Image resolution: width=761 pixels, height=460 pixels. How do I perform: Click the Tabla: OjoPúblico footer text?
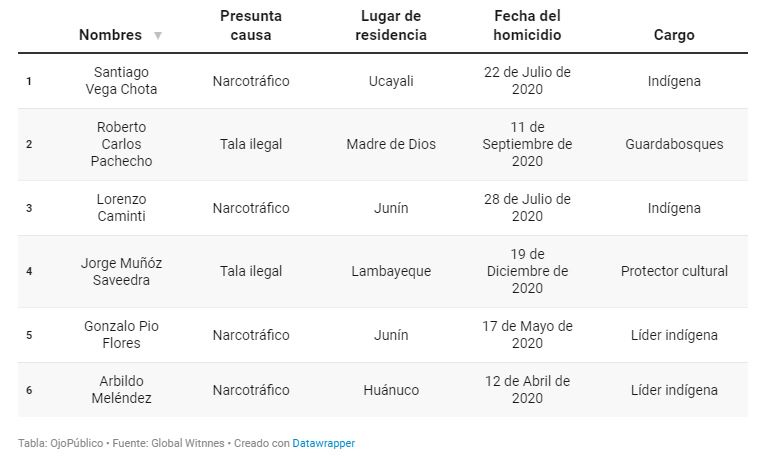[x=61, y=443]
